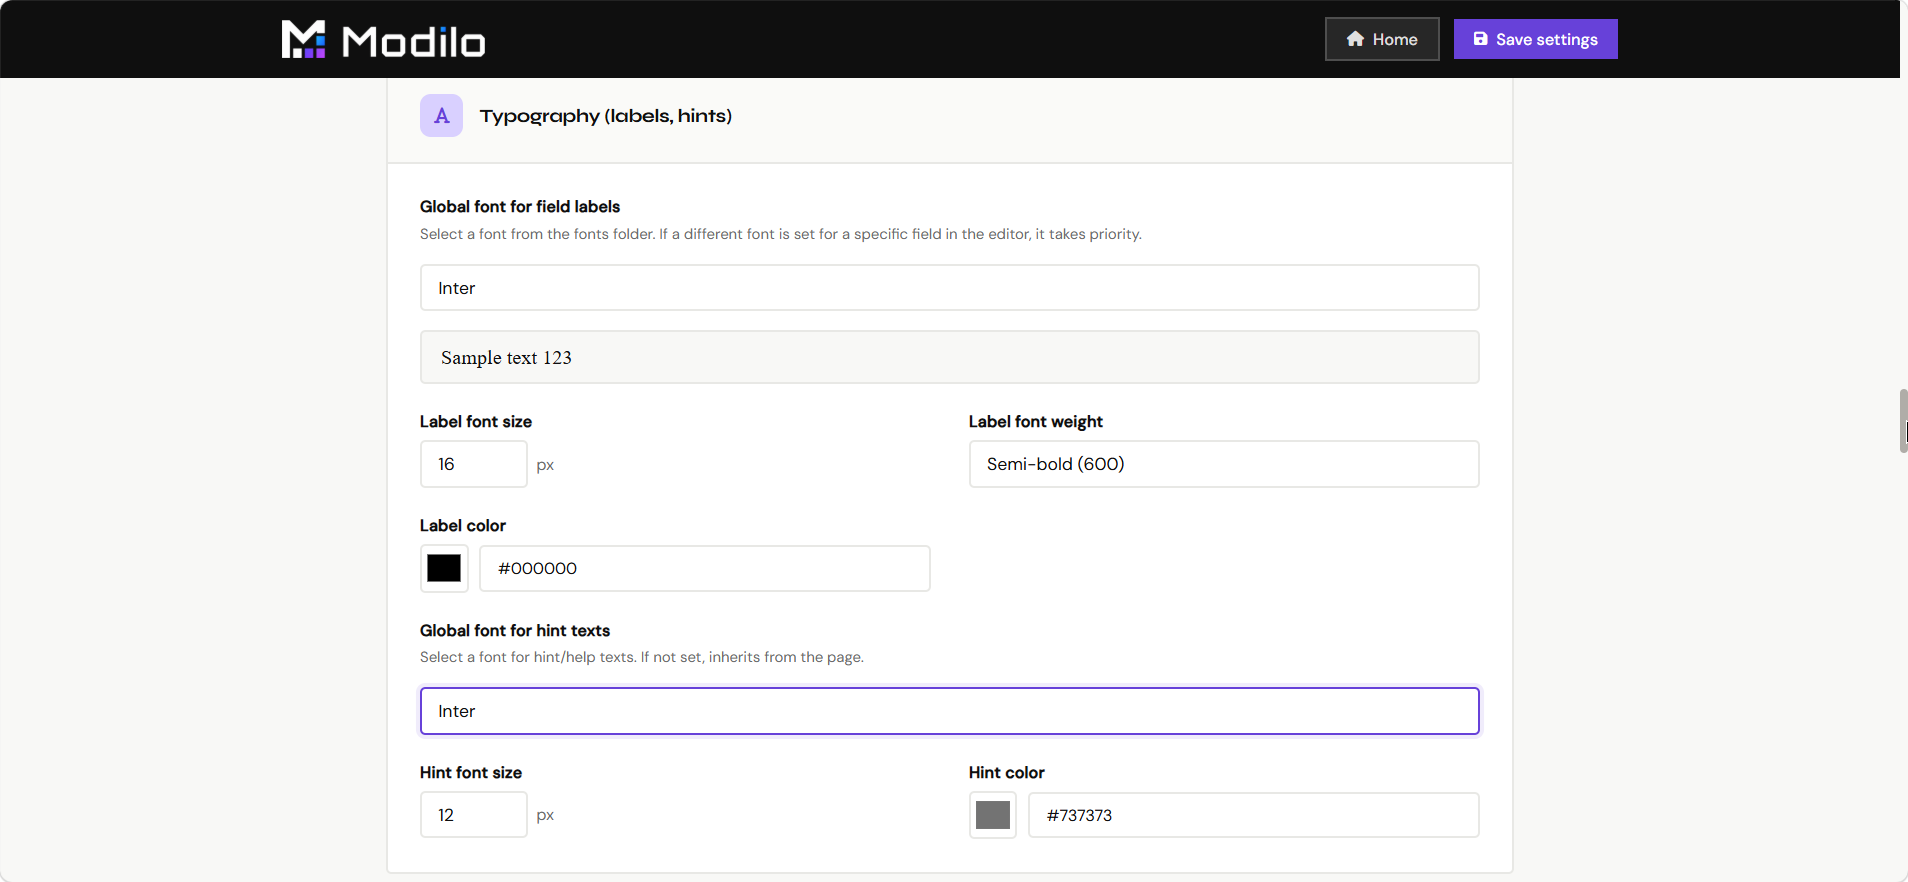Open the Global font for hint texts dropdown
Image resolution: width=1908 pixels, height=882 pixels.
tap(949, 711)
